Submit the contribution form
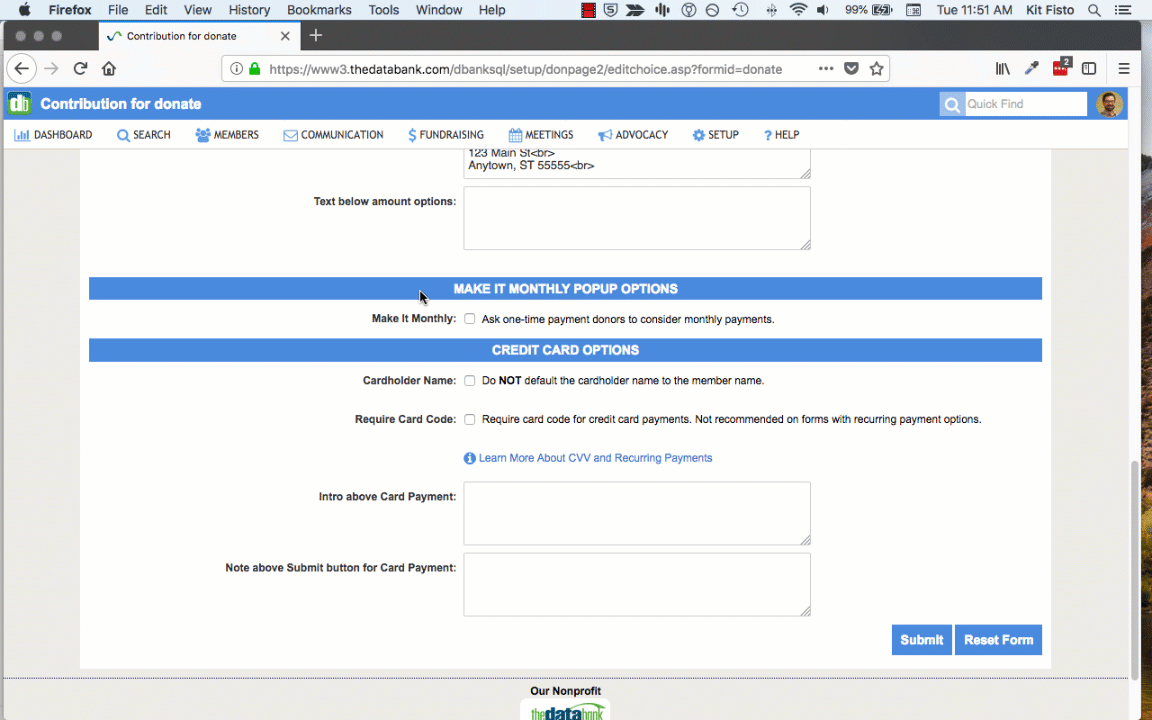Viewport: 1152px width, 720px height. pyautogui.click(x=921, y=640)
